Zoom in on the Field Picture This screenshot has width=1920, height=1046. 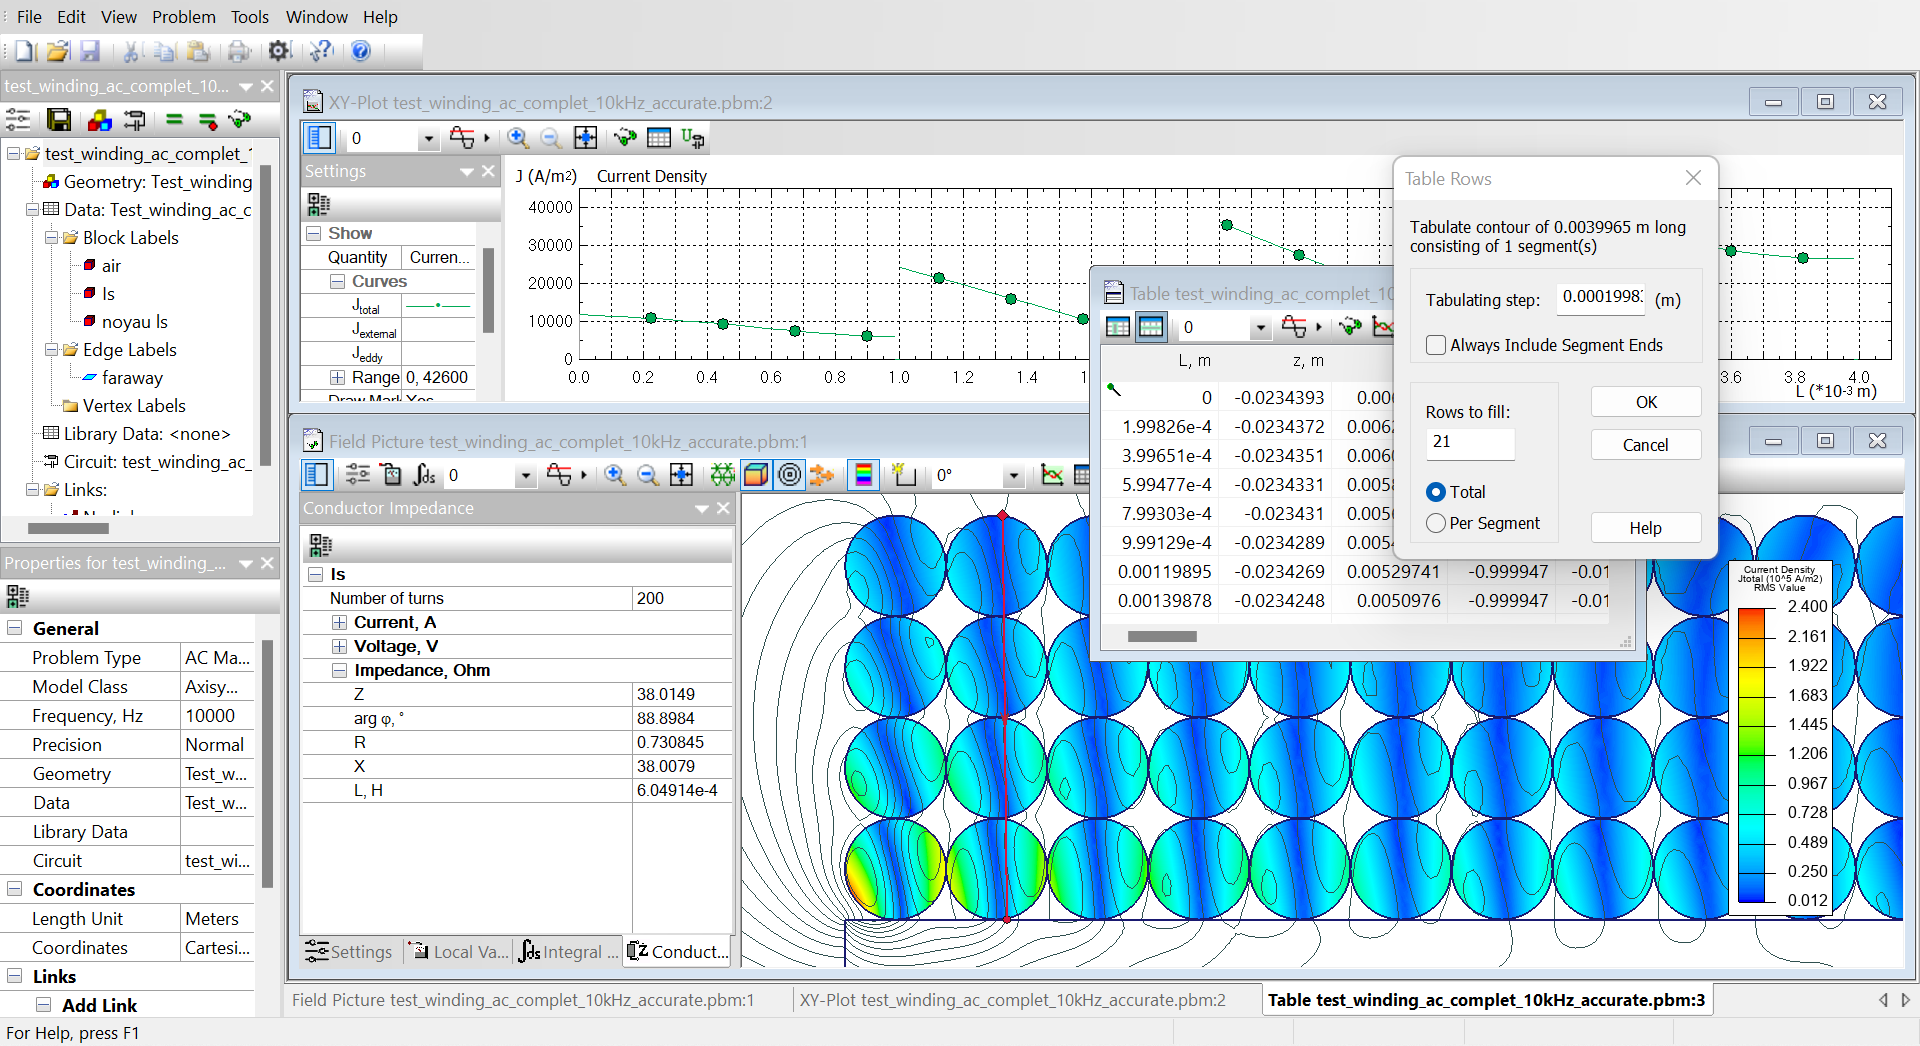[x=614, y=475]
